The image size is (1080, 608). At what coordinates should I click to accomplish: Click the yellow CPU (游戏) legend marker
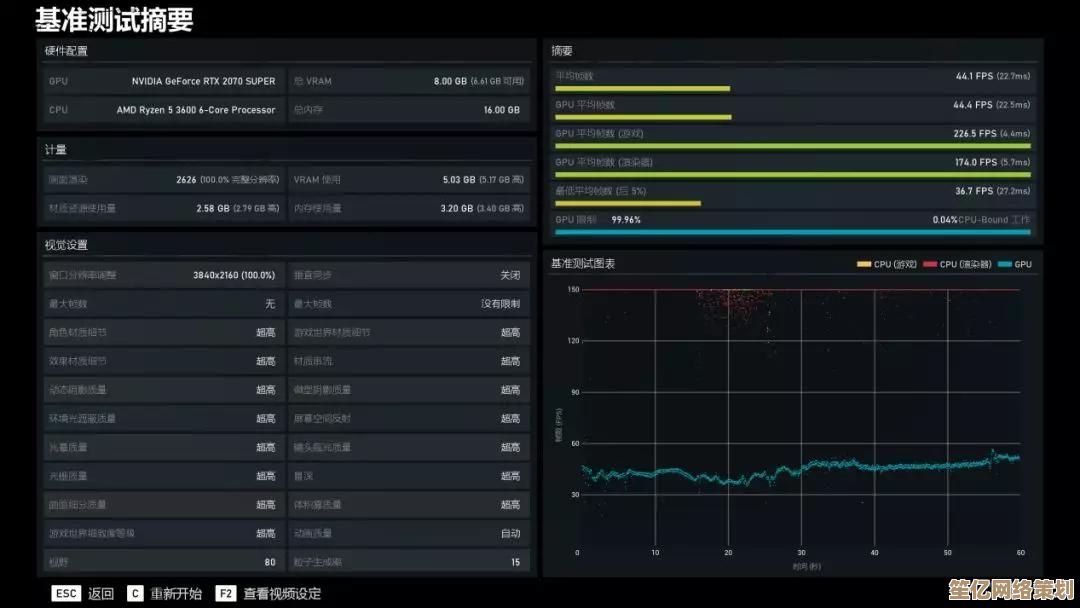pyautogui.click(x=864, y=264)
